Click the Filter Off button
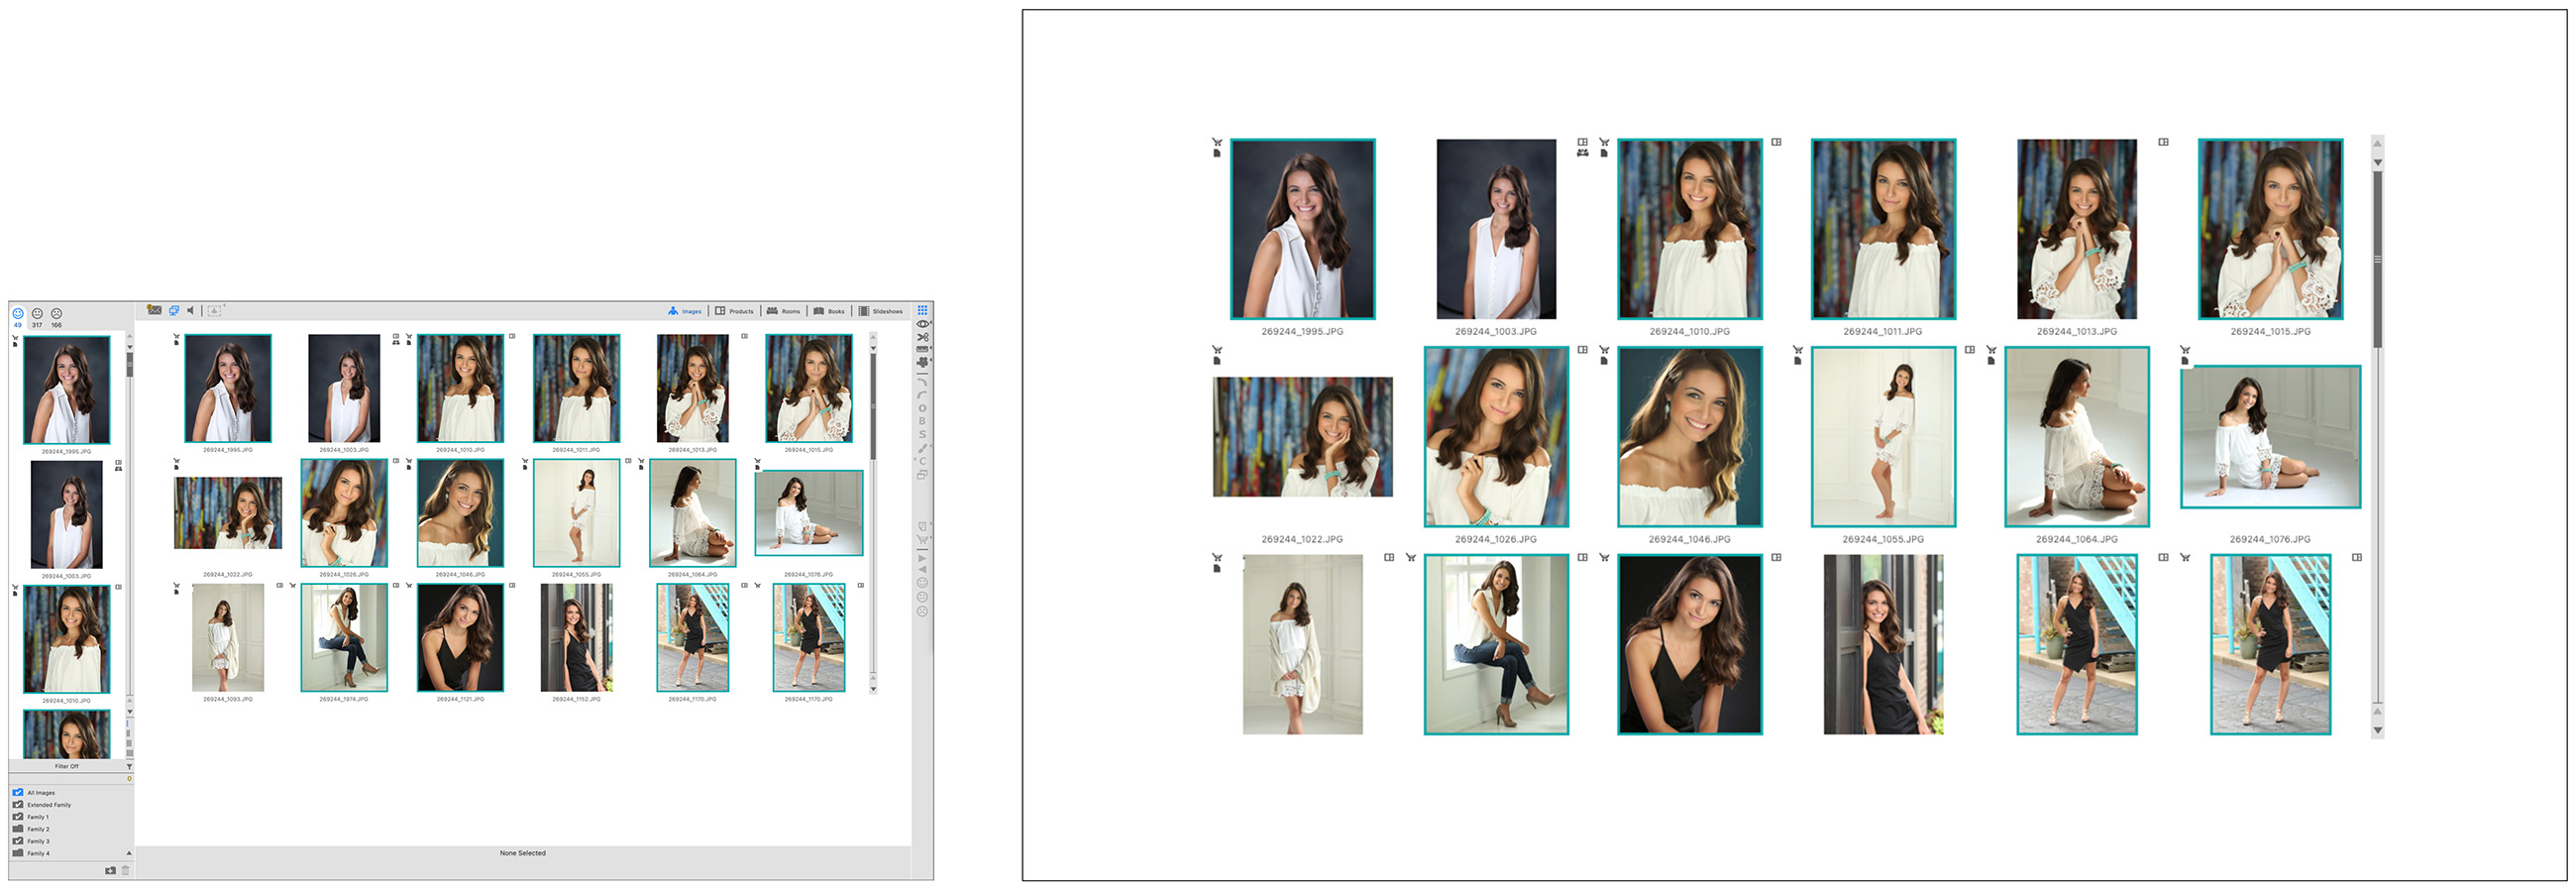The height and width of the screenshot is (895, 2576). pos(67,767)
